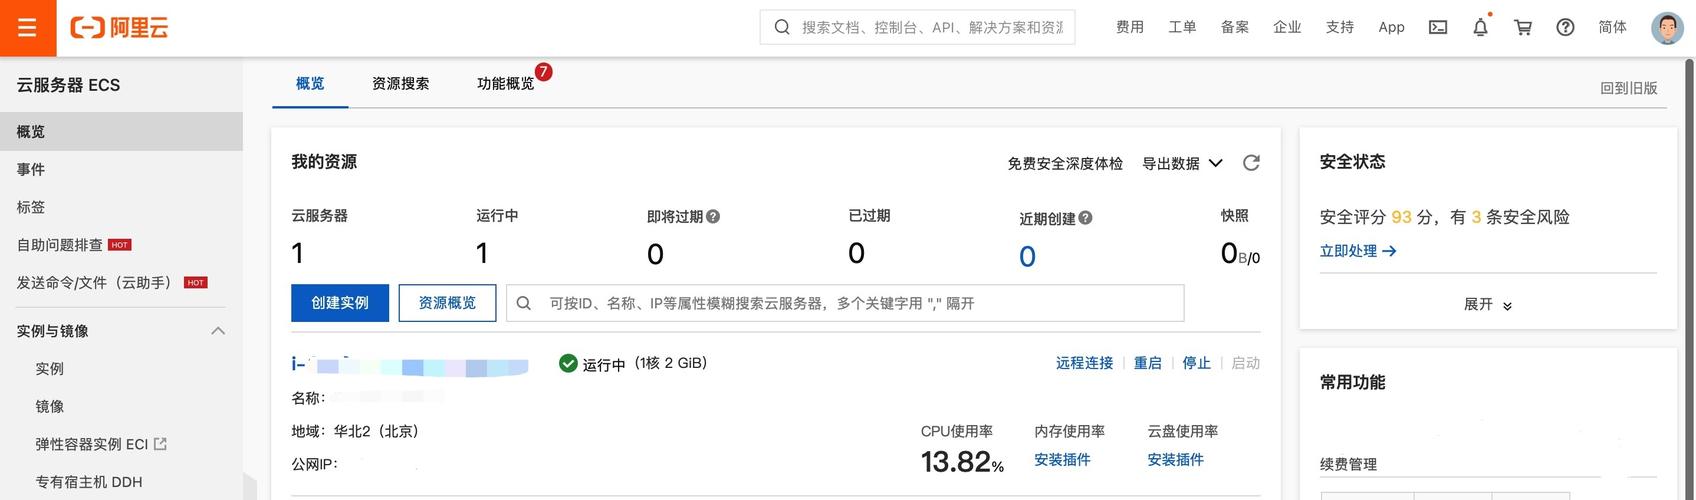Open 企业 in the top menu

1287,27
